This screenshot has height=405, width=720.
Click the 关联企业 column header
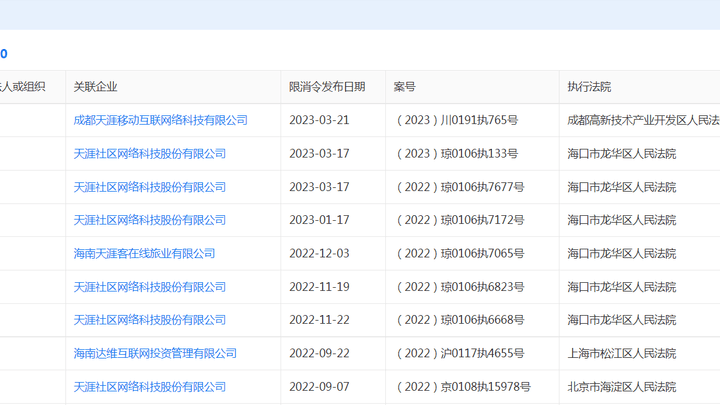coord(96,87)
